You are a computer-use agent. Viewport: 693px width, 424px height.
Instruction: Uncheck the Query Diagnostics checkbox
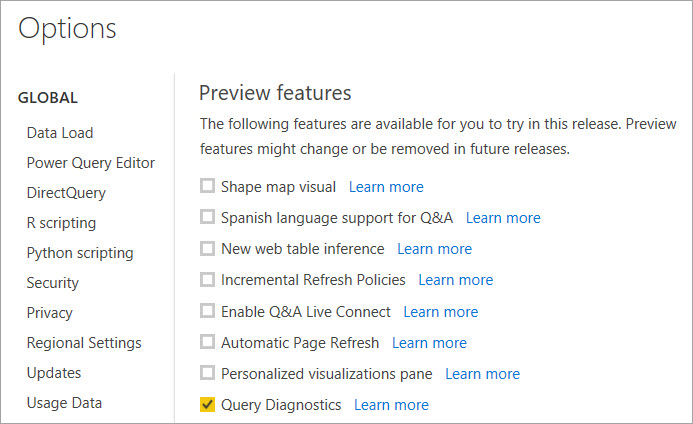[x=207, y=405]
